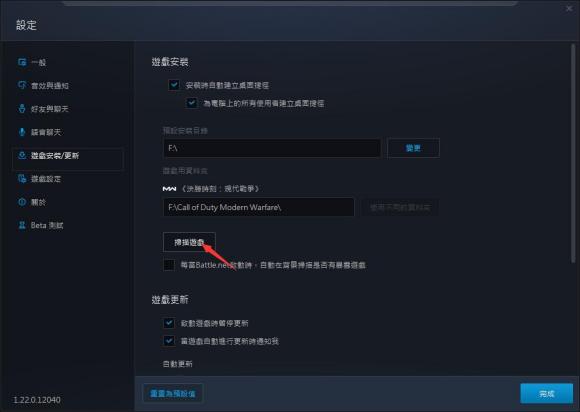The image size is (580, 412).
Task: Click the settings panel vertical scrollbar
Action: tap(573, 153)
